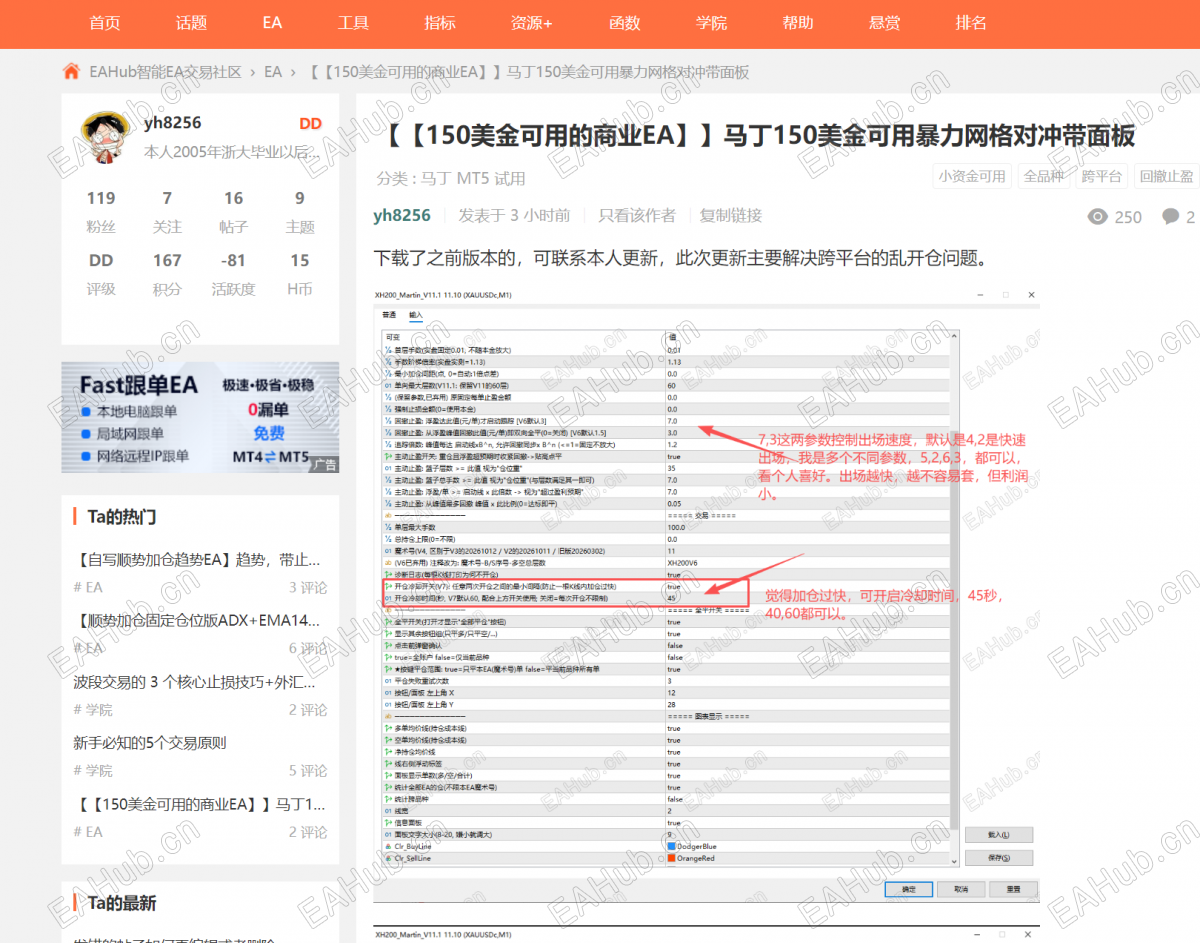
Task: Click 5 评论 under 新手必知 post
Action: tap(308, 771)
